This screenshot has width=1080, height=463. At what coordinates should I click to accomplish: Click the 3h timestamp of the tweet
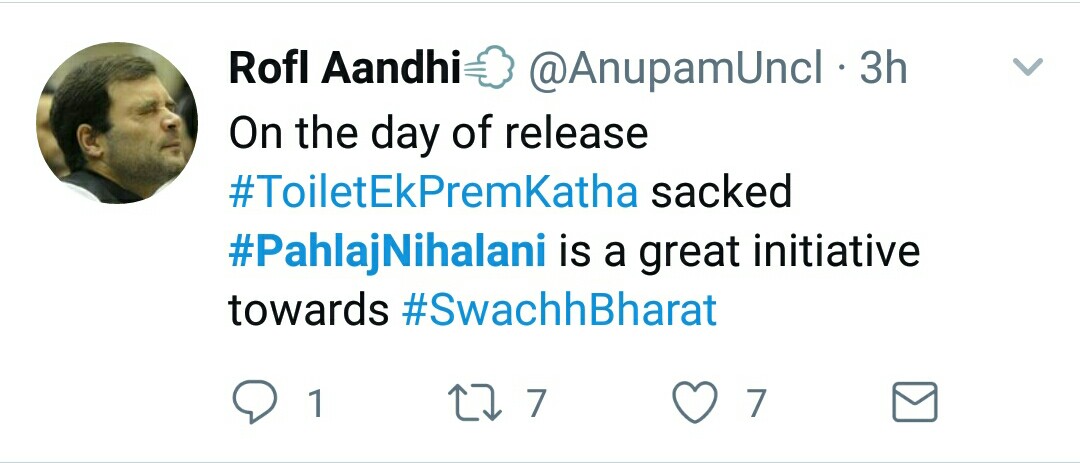point(882,69)
